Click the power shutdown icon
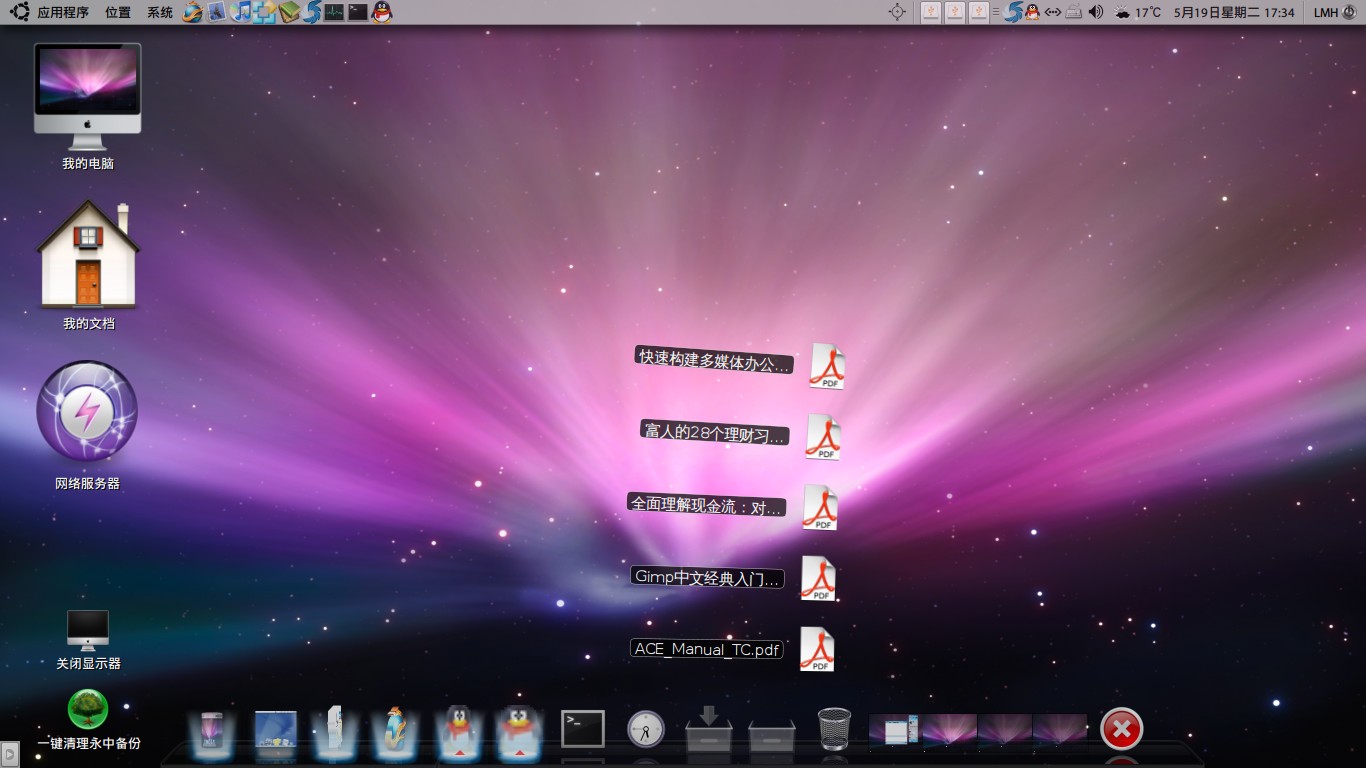Viewport: 1366px width, 768px height. [x=1349, y=12]
